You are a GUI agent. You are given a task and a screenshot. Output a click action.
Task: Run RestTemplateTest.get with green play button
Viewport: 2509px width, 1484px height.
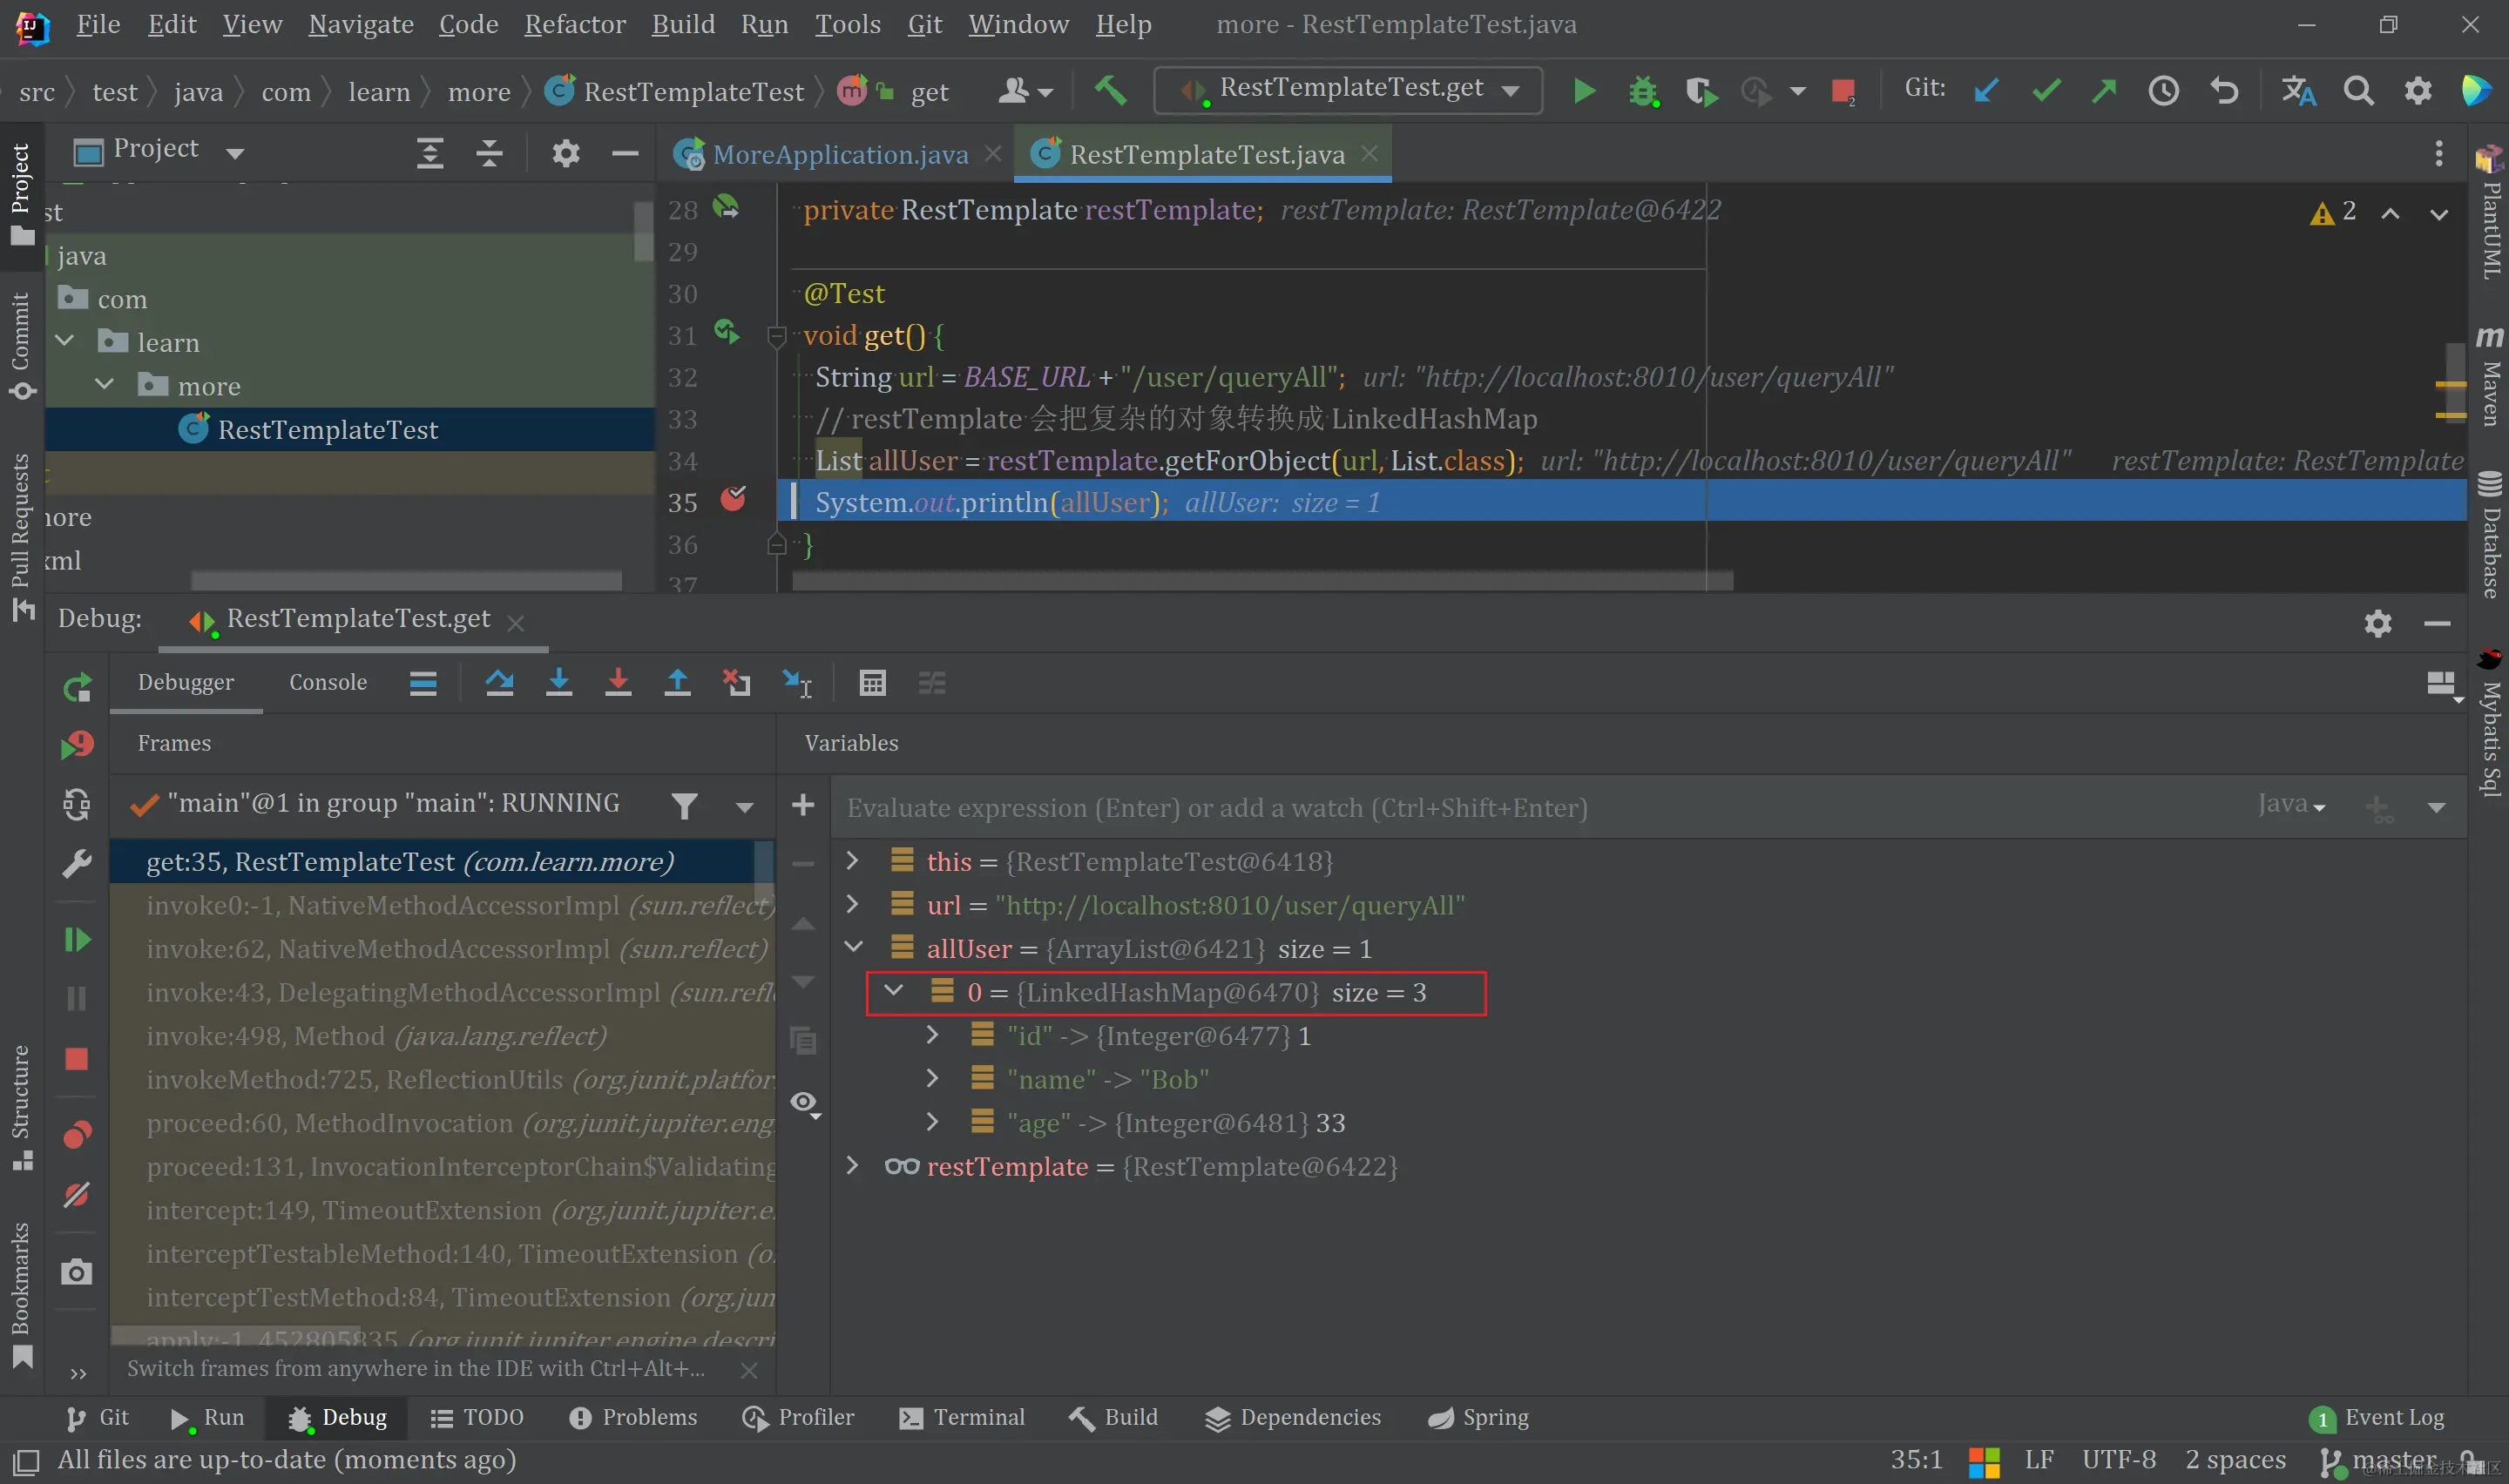click(1583, 91)
